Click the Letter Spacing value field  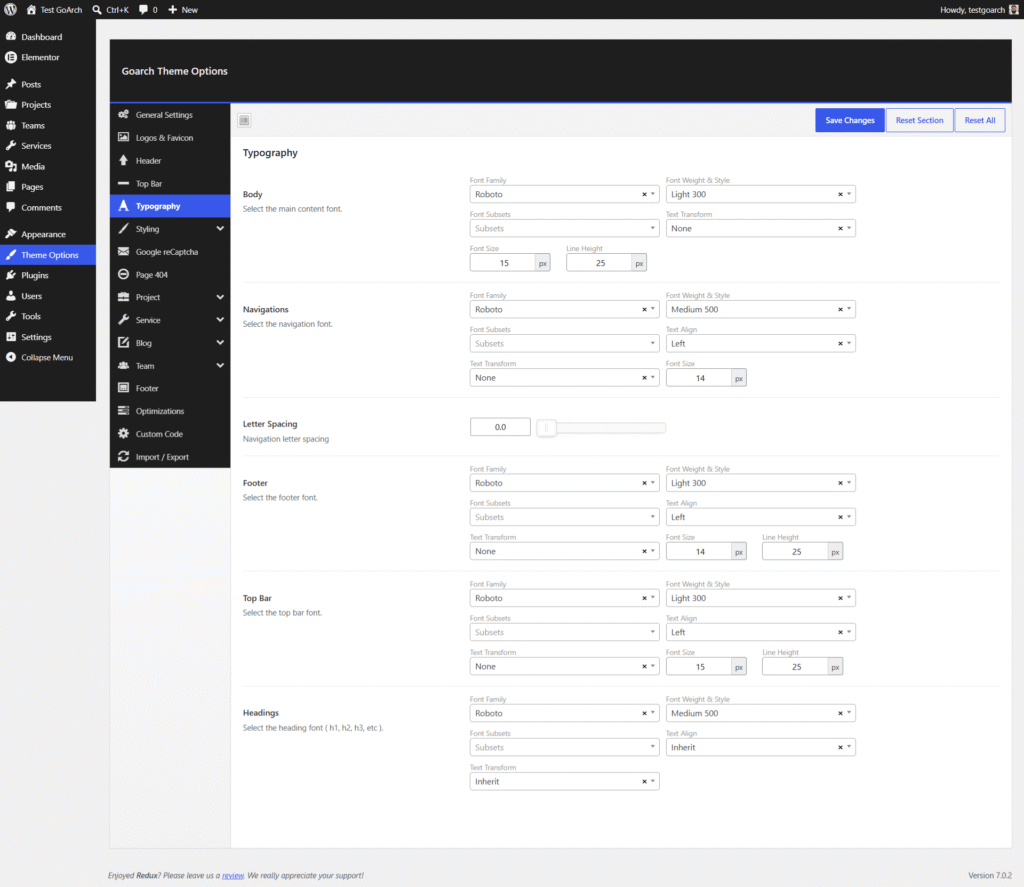point(500,427)
